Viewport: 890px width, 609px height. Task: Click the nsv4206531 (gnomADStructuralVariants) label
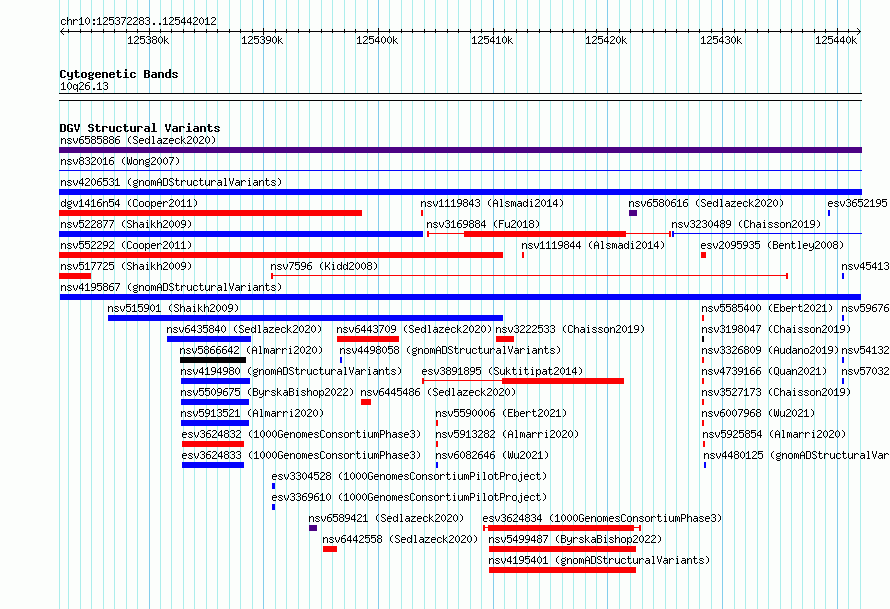tap(171, 182)
